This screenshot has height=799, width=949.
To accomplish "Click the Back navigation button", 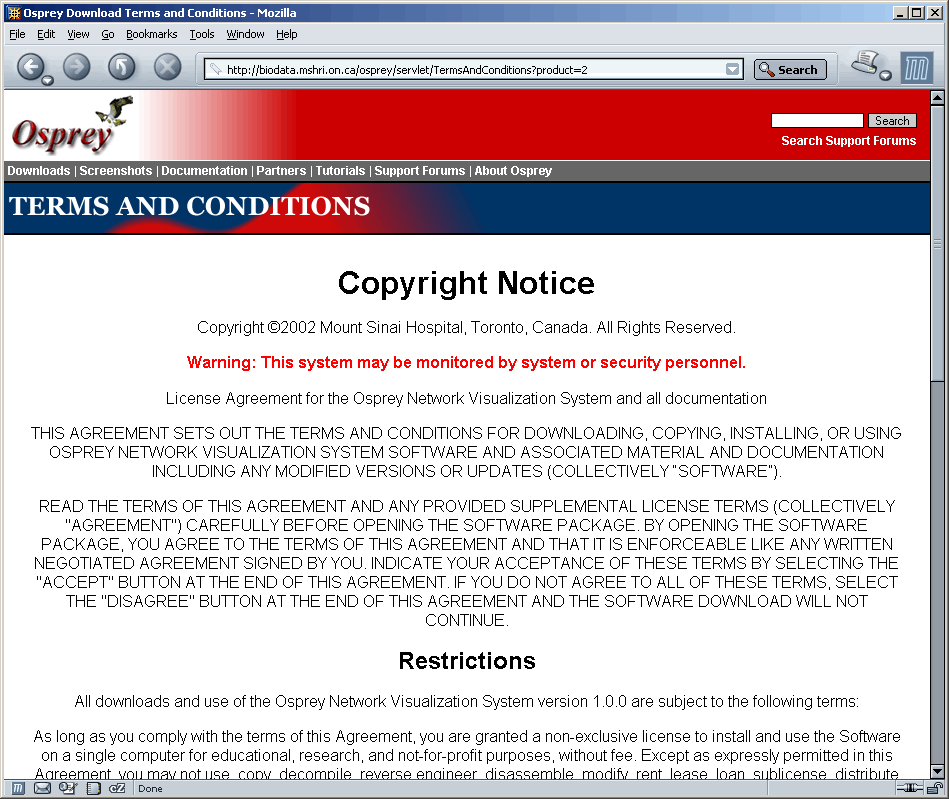I will 30,67.
